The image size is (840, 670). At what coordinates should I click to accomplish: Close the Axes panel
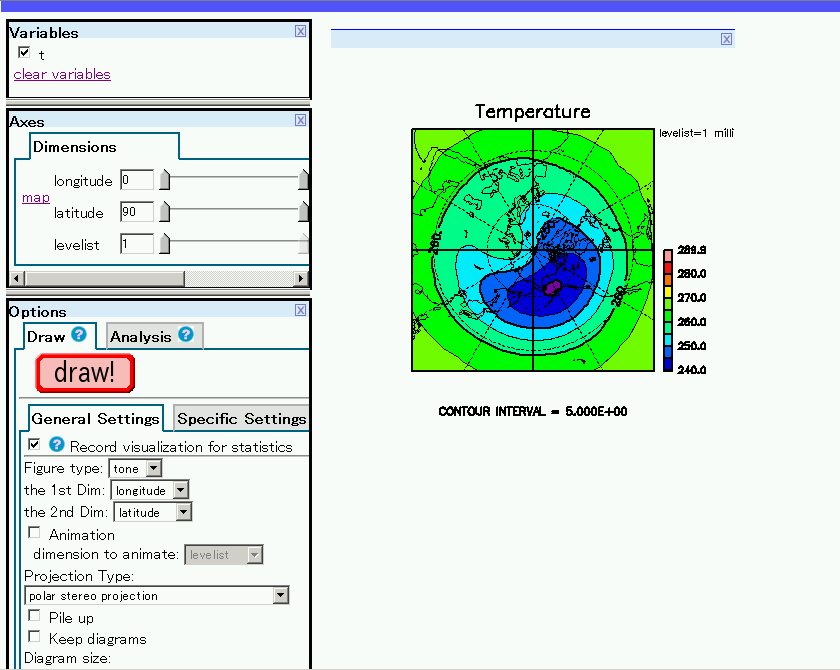point(300,121)
